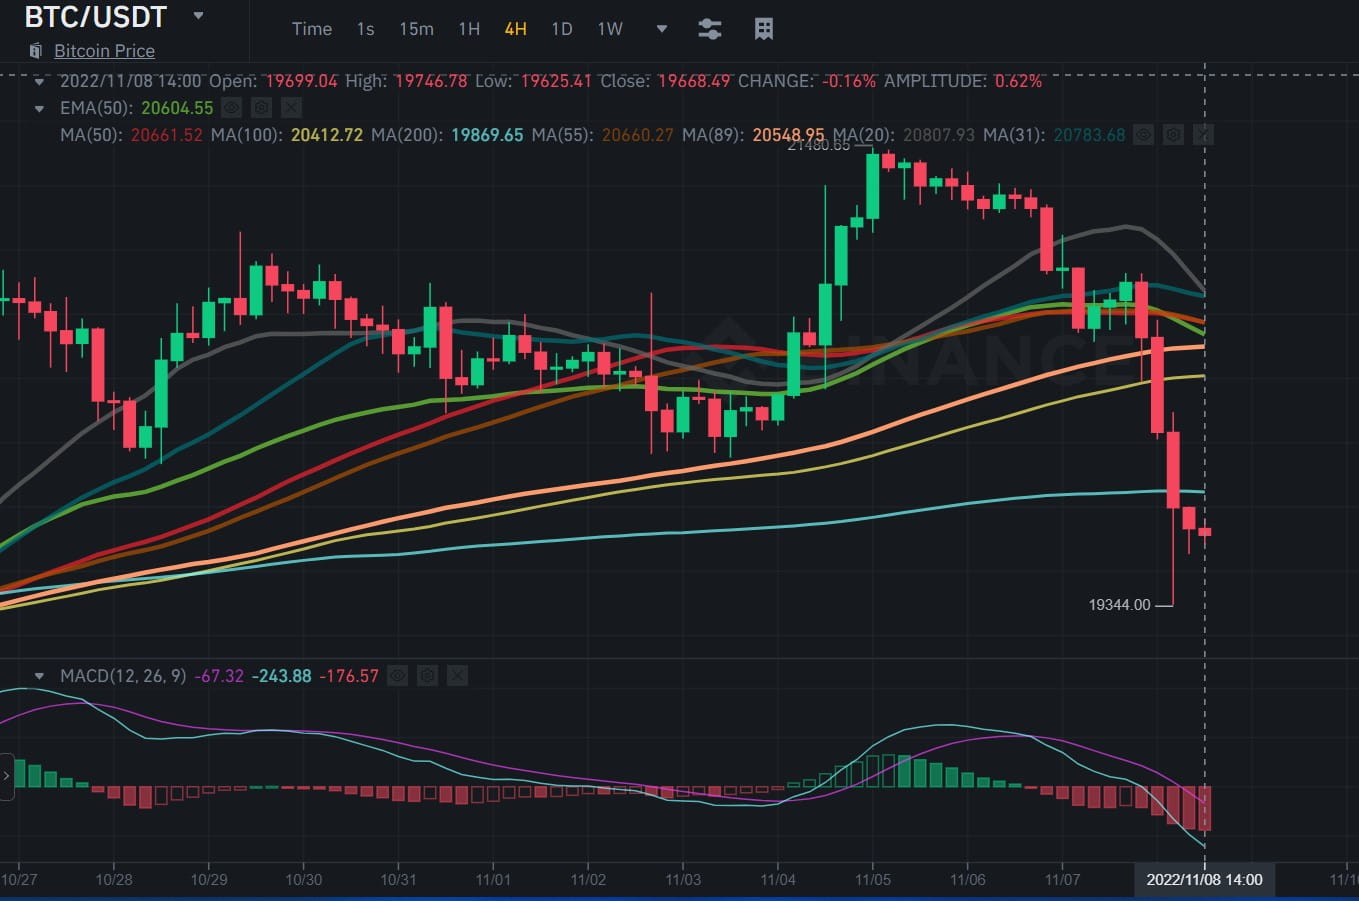Open the Bitcoin Price link
Image resolution: width=1359 pixels, height=901 pixels.
(104, 50)
